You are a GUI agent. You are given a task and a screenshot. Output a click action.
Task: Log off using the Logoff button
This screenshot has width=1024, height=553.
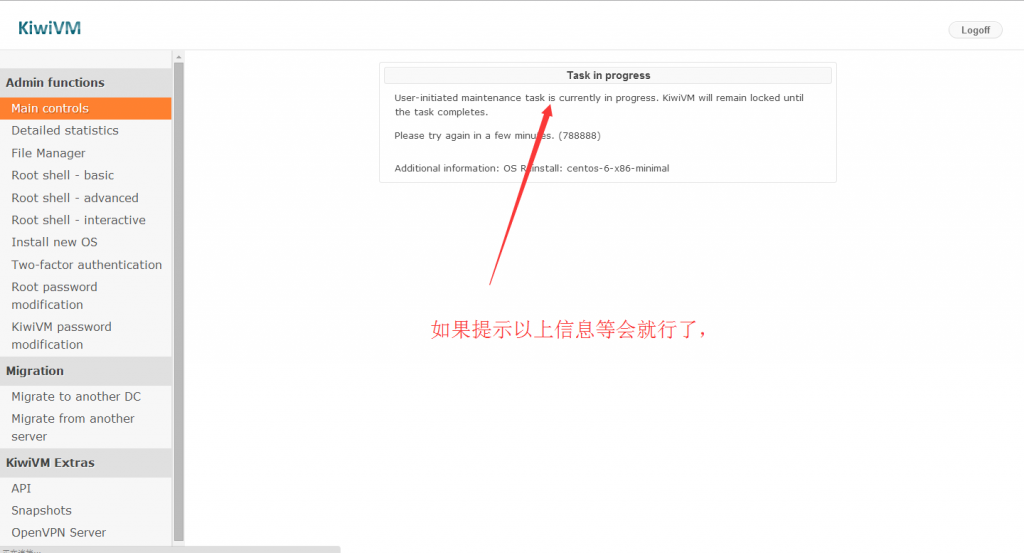pos(975,30)
